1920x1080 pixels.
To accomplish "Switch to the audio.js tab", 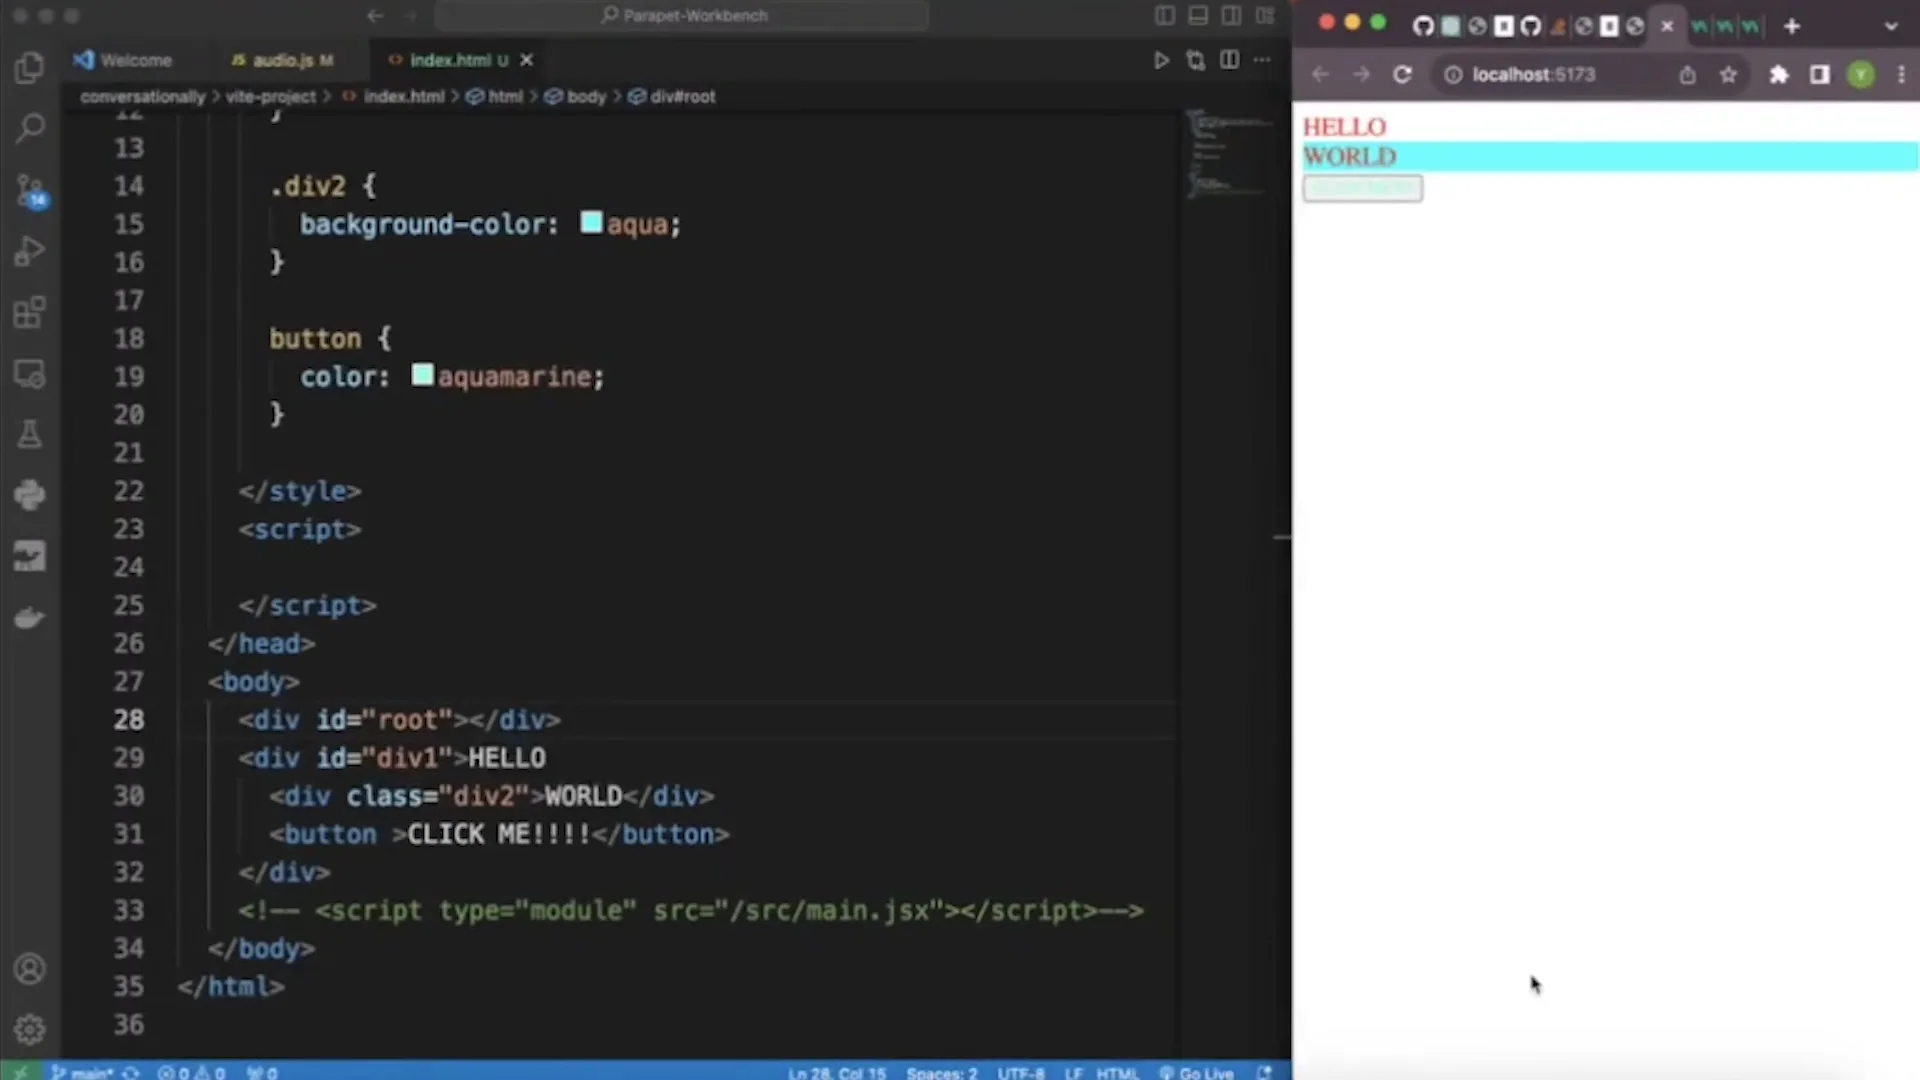I will click(283, 60).
